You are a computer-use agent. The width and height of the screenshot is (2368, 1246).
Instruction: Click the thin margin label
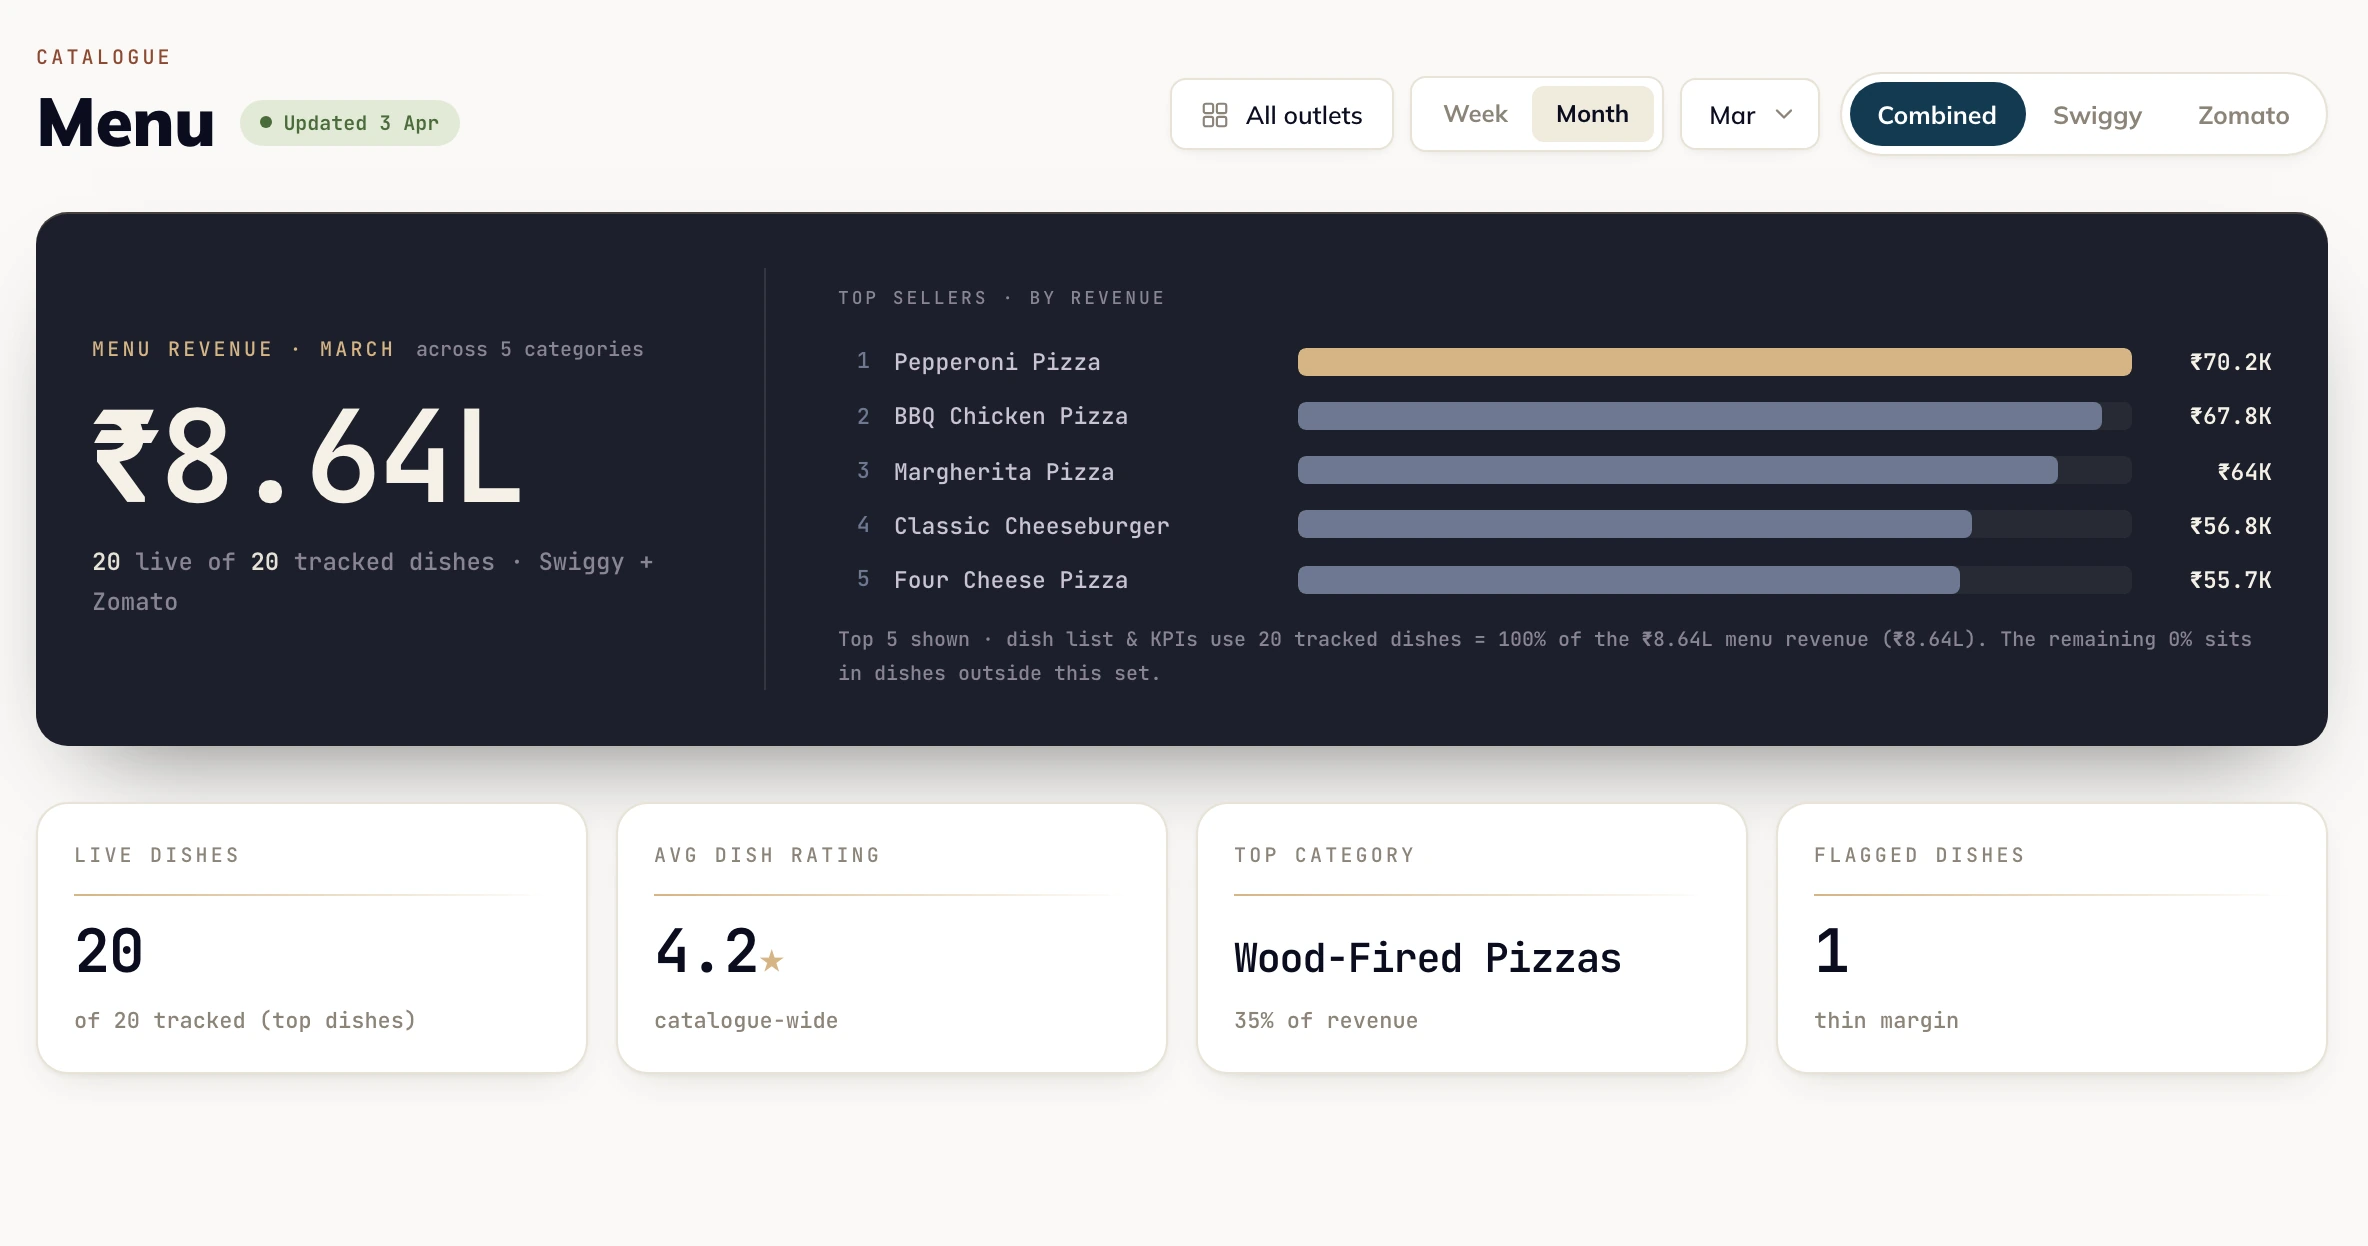coord(1886,1020)
